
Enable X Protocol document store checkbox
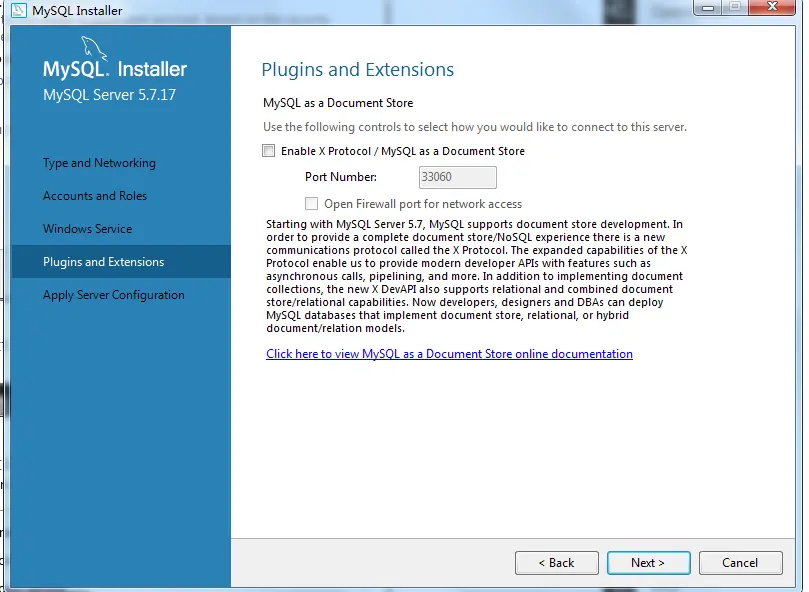pos(268,151)
